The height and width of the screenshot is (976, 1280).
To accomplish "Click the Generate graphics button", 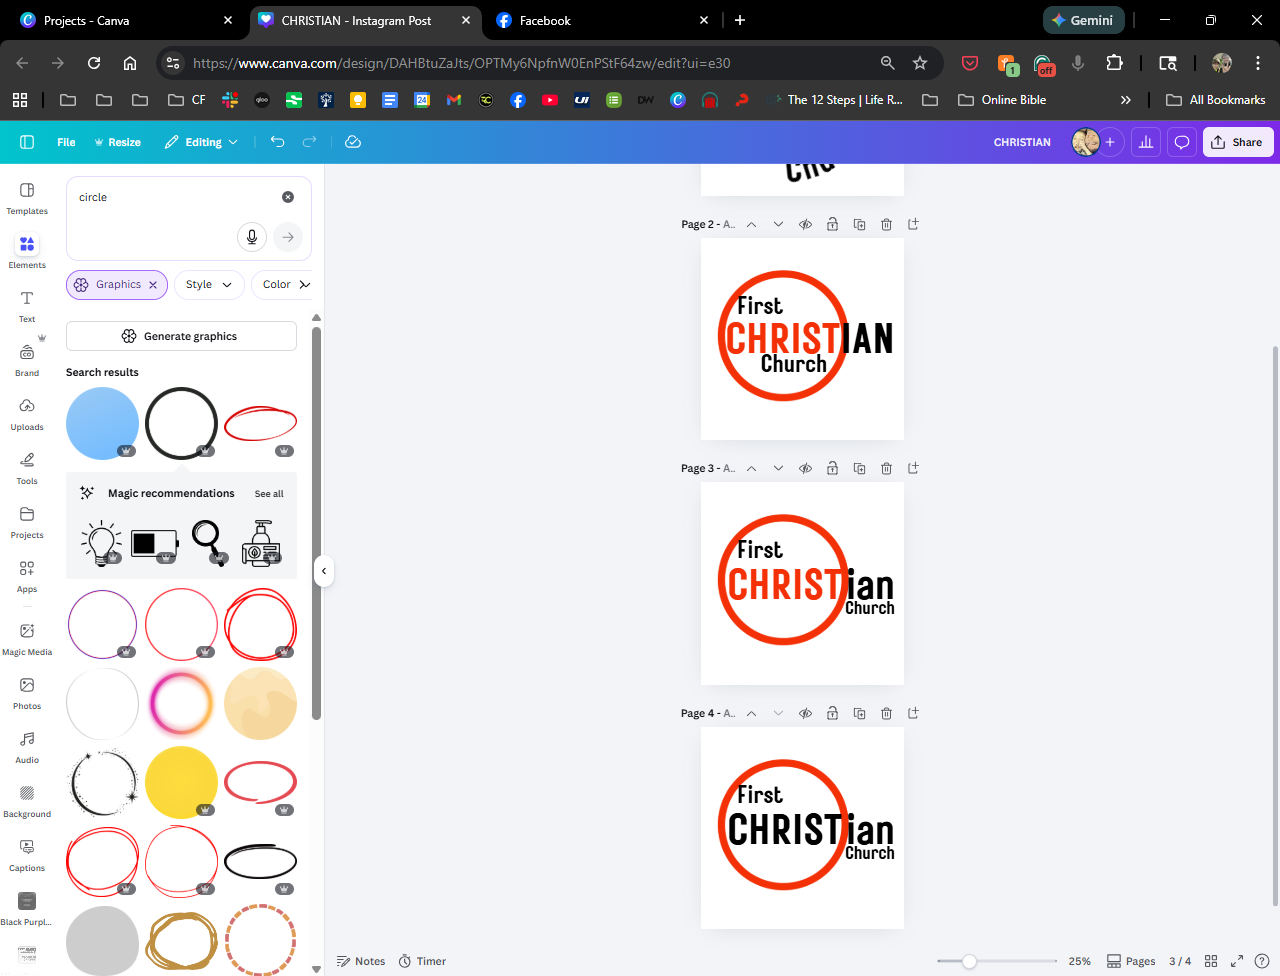I will point(181,336).
